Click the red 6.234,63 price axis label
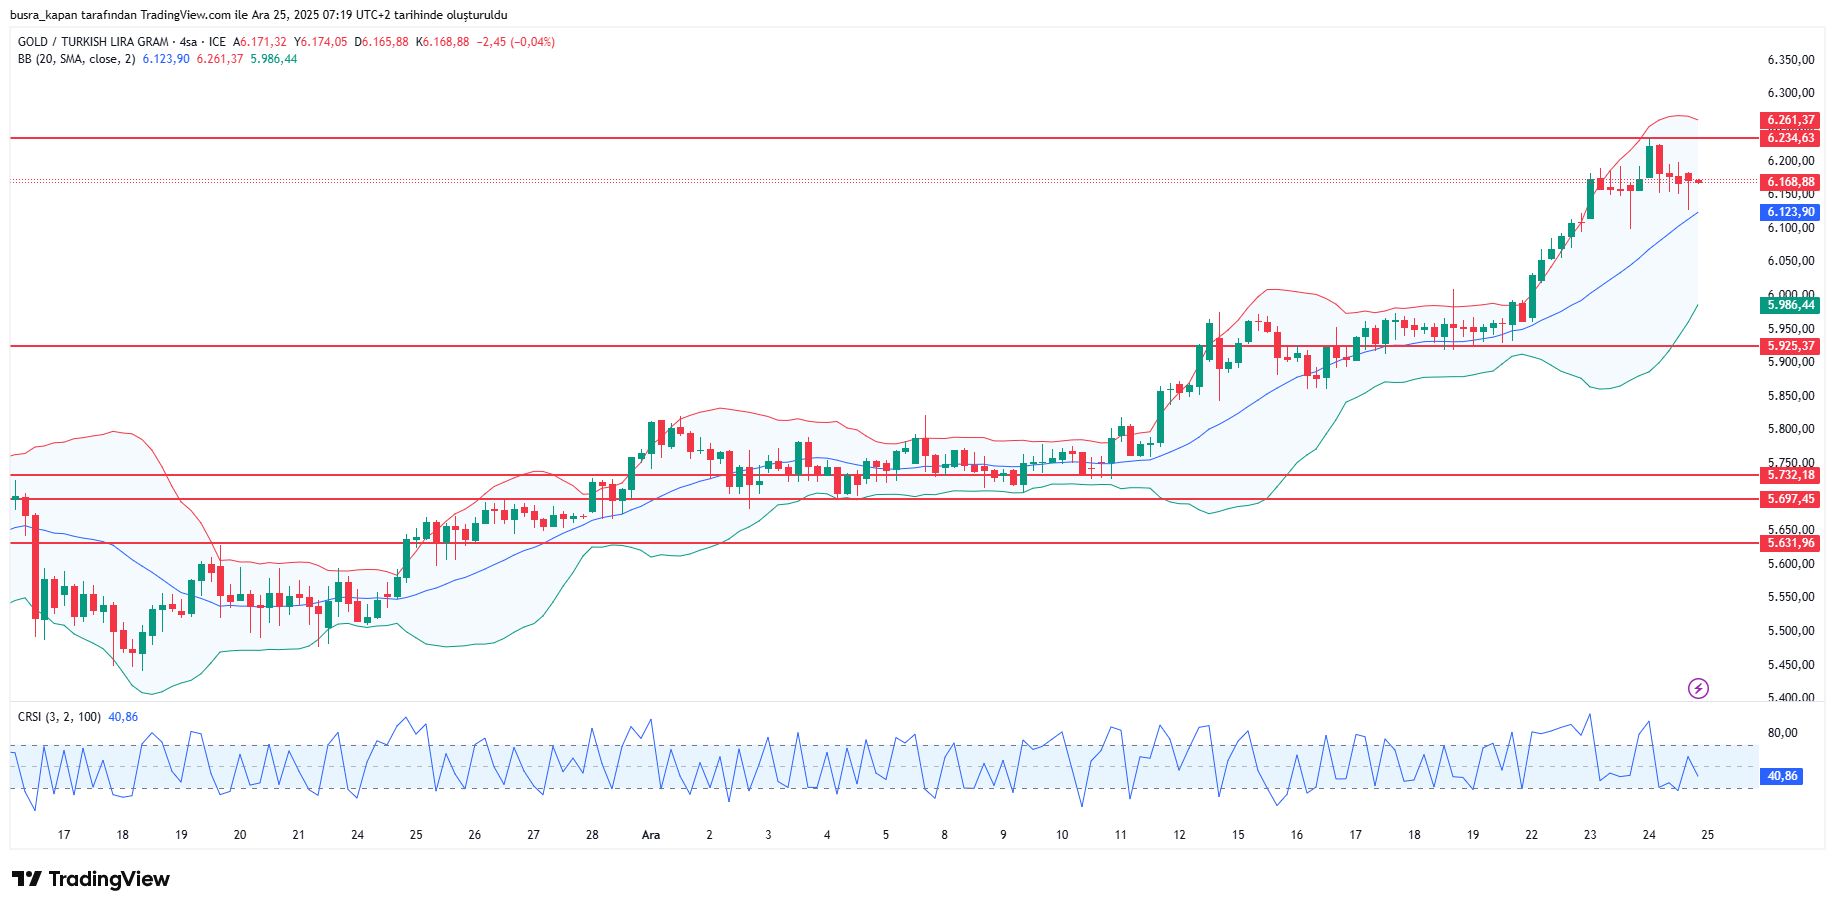Image resolution: width=1835 pixels, height=909 pixels. (x=1789, y=138)
